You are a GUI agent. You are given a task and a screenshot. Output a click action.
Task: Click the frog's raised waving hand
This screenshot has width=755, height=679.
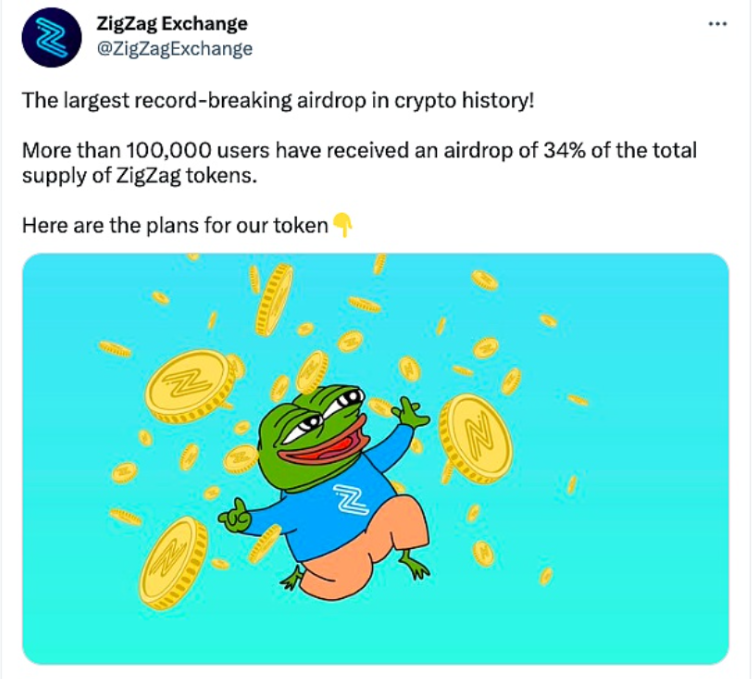(x=410, y=411)
